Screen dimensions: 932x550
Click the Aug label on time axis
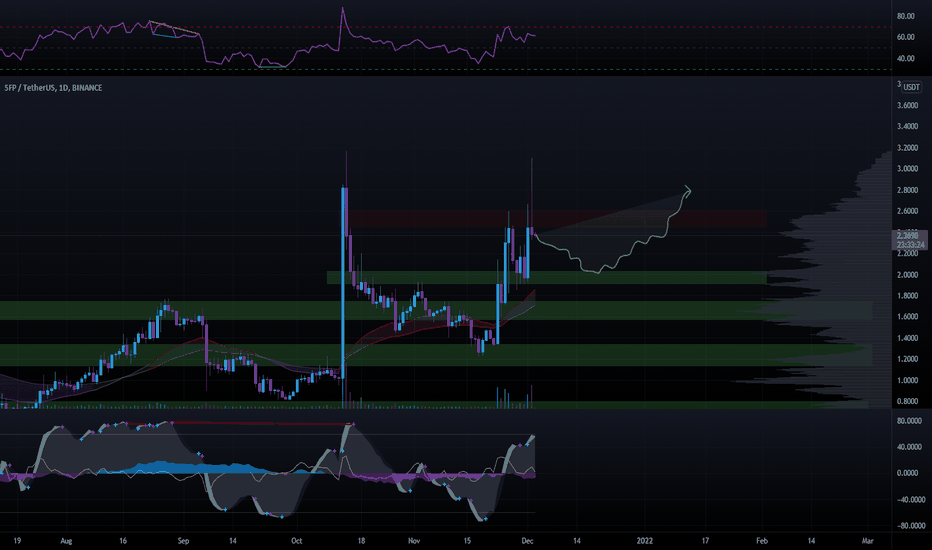tap(66, 541)
